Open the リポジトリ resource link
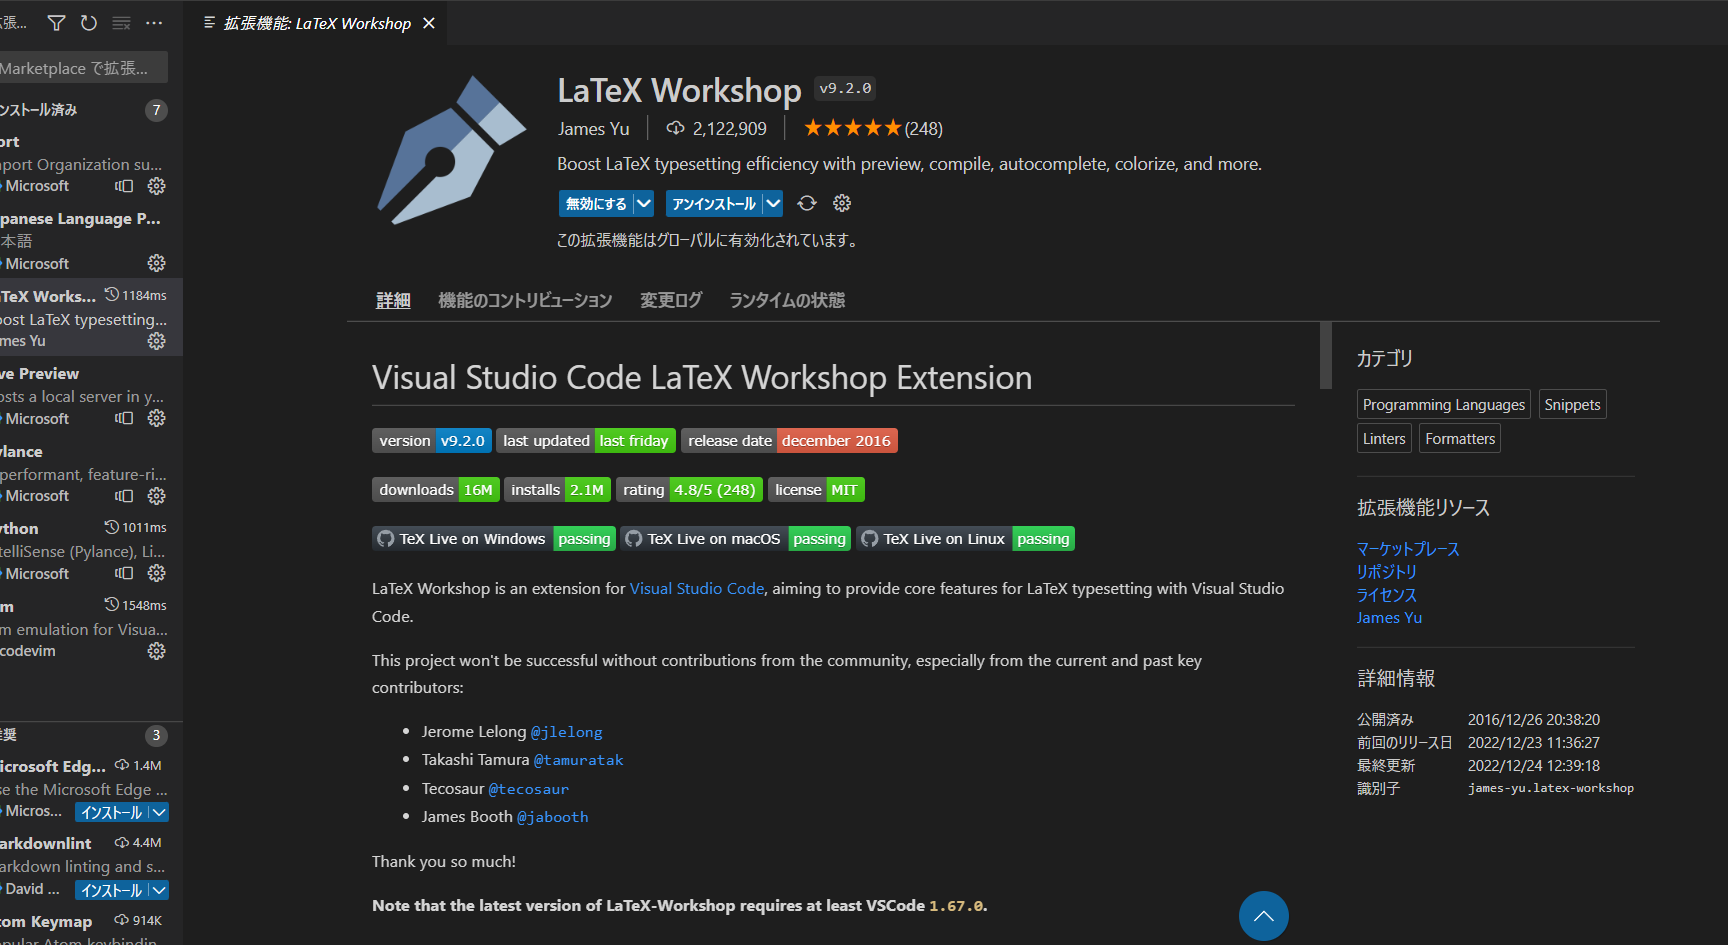The image size is (1728, 945). coord(1387,572)
